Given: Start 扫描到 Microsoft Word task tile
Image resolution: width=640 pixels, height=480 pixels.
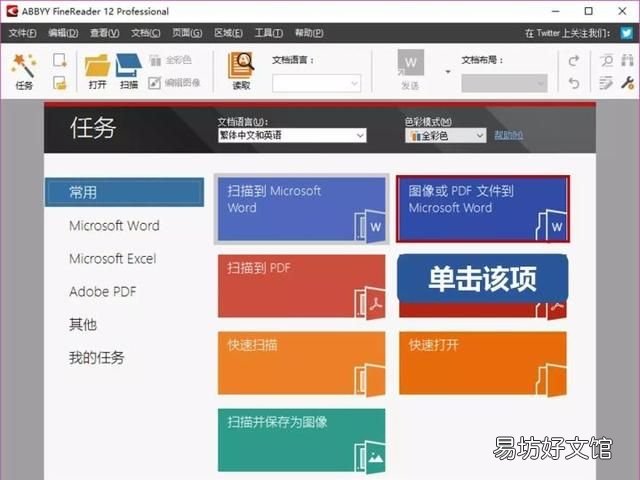Looking at the screenshot, I should (x=302, y=209).
